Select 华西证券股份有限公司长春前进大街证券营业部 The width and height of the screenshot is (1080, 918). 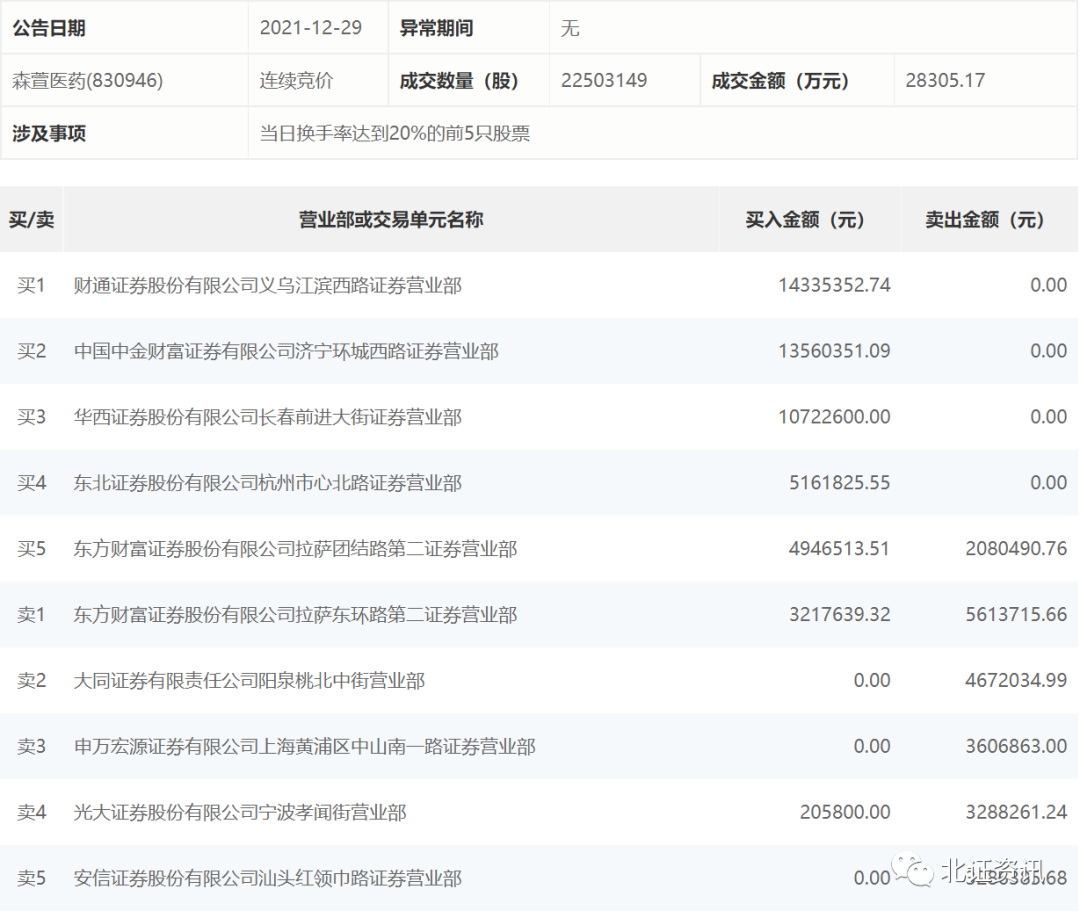pyautogui.click(x=268, y=417)
